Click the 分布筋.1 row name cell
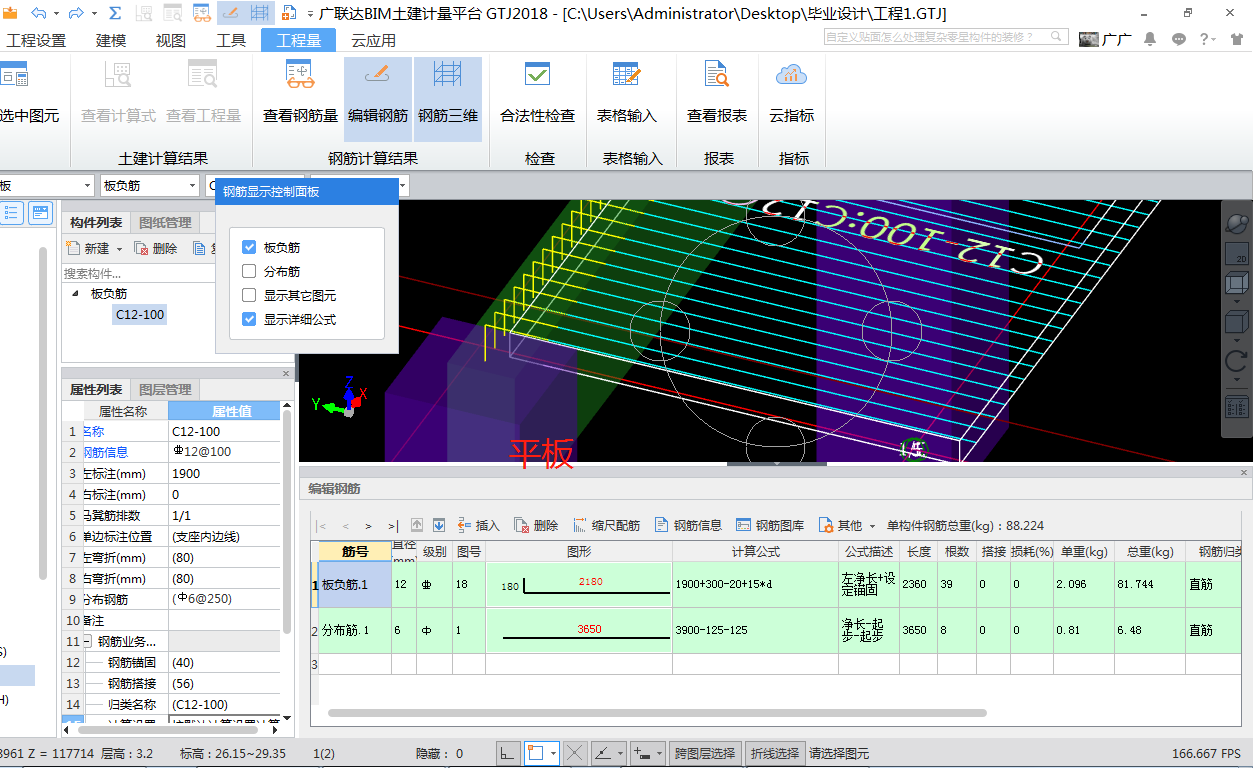The image size is (1253, 768). point(355,630)
